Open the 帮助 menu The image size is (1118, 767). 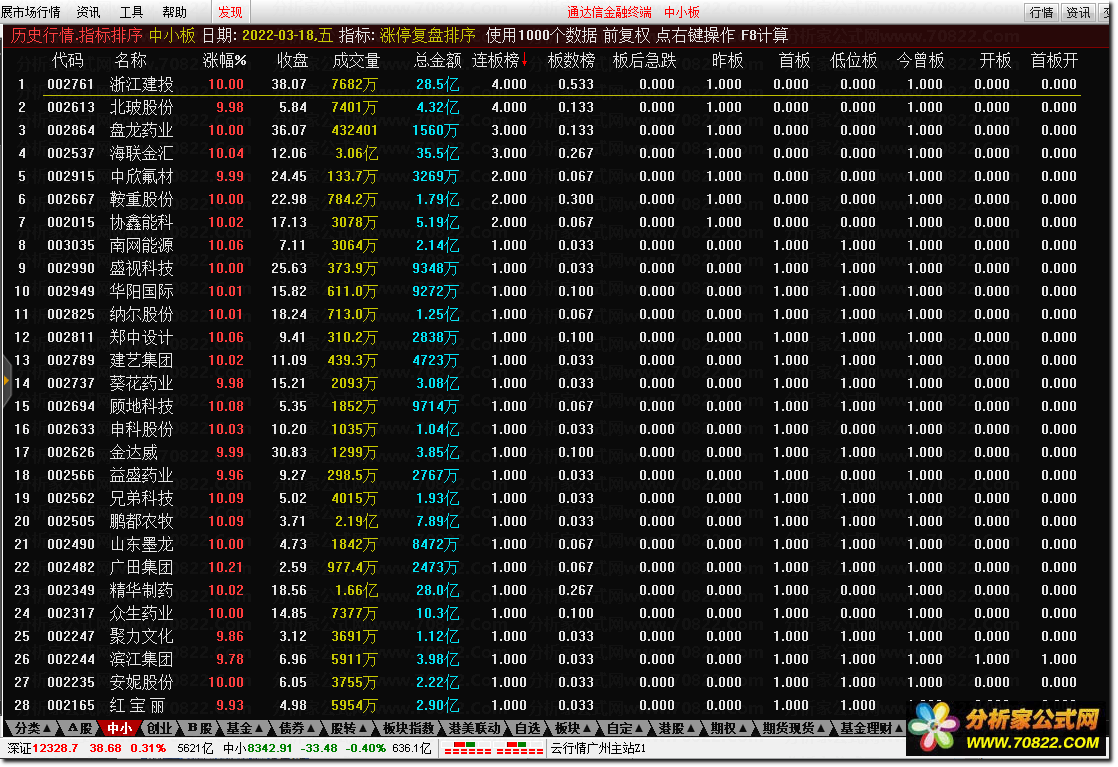(174, 12)
